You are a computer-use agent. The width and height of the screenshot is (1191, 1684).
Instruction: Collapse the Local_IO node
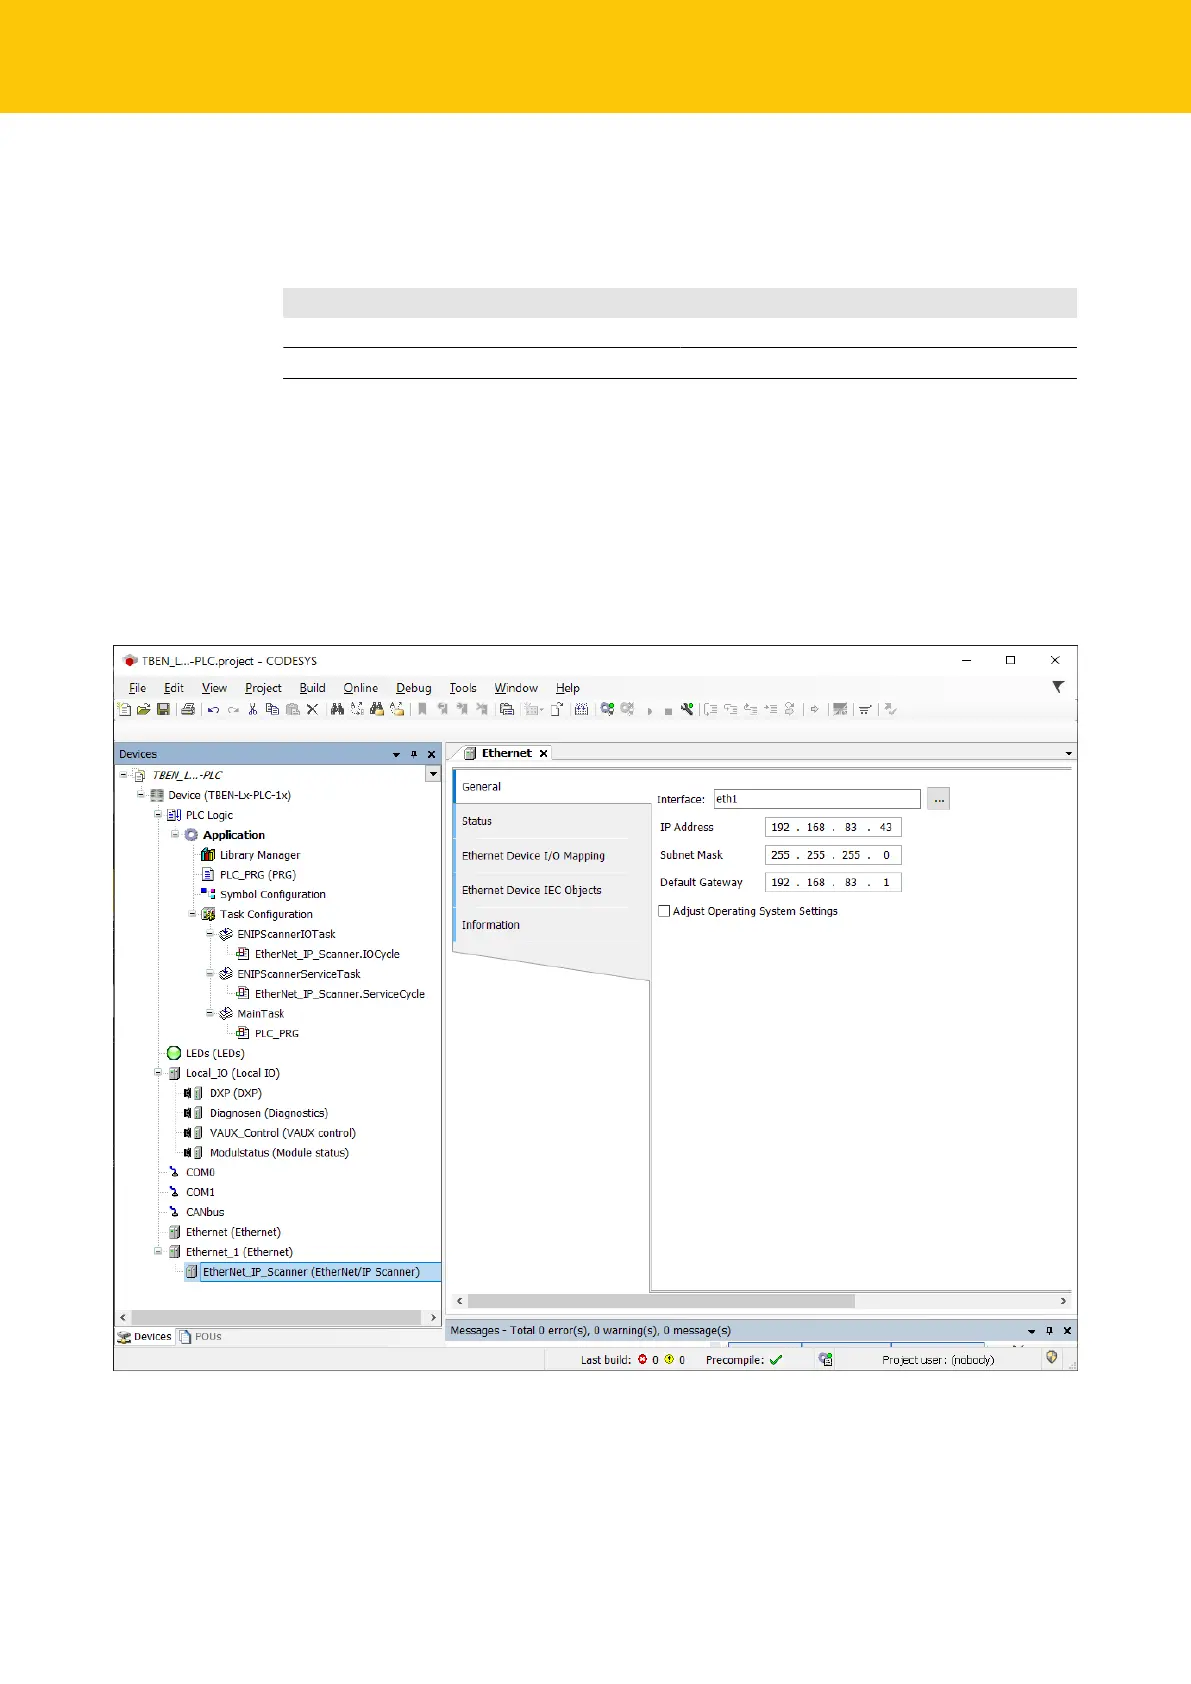pyautogui.click(x=158, y=1073)
